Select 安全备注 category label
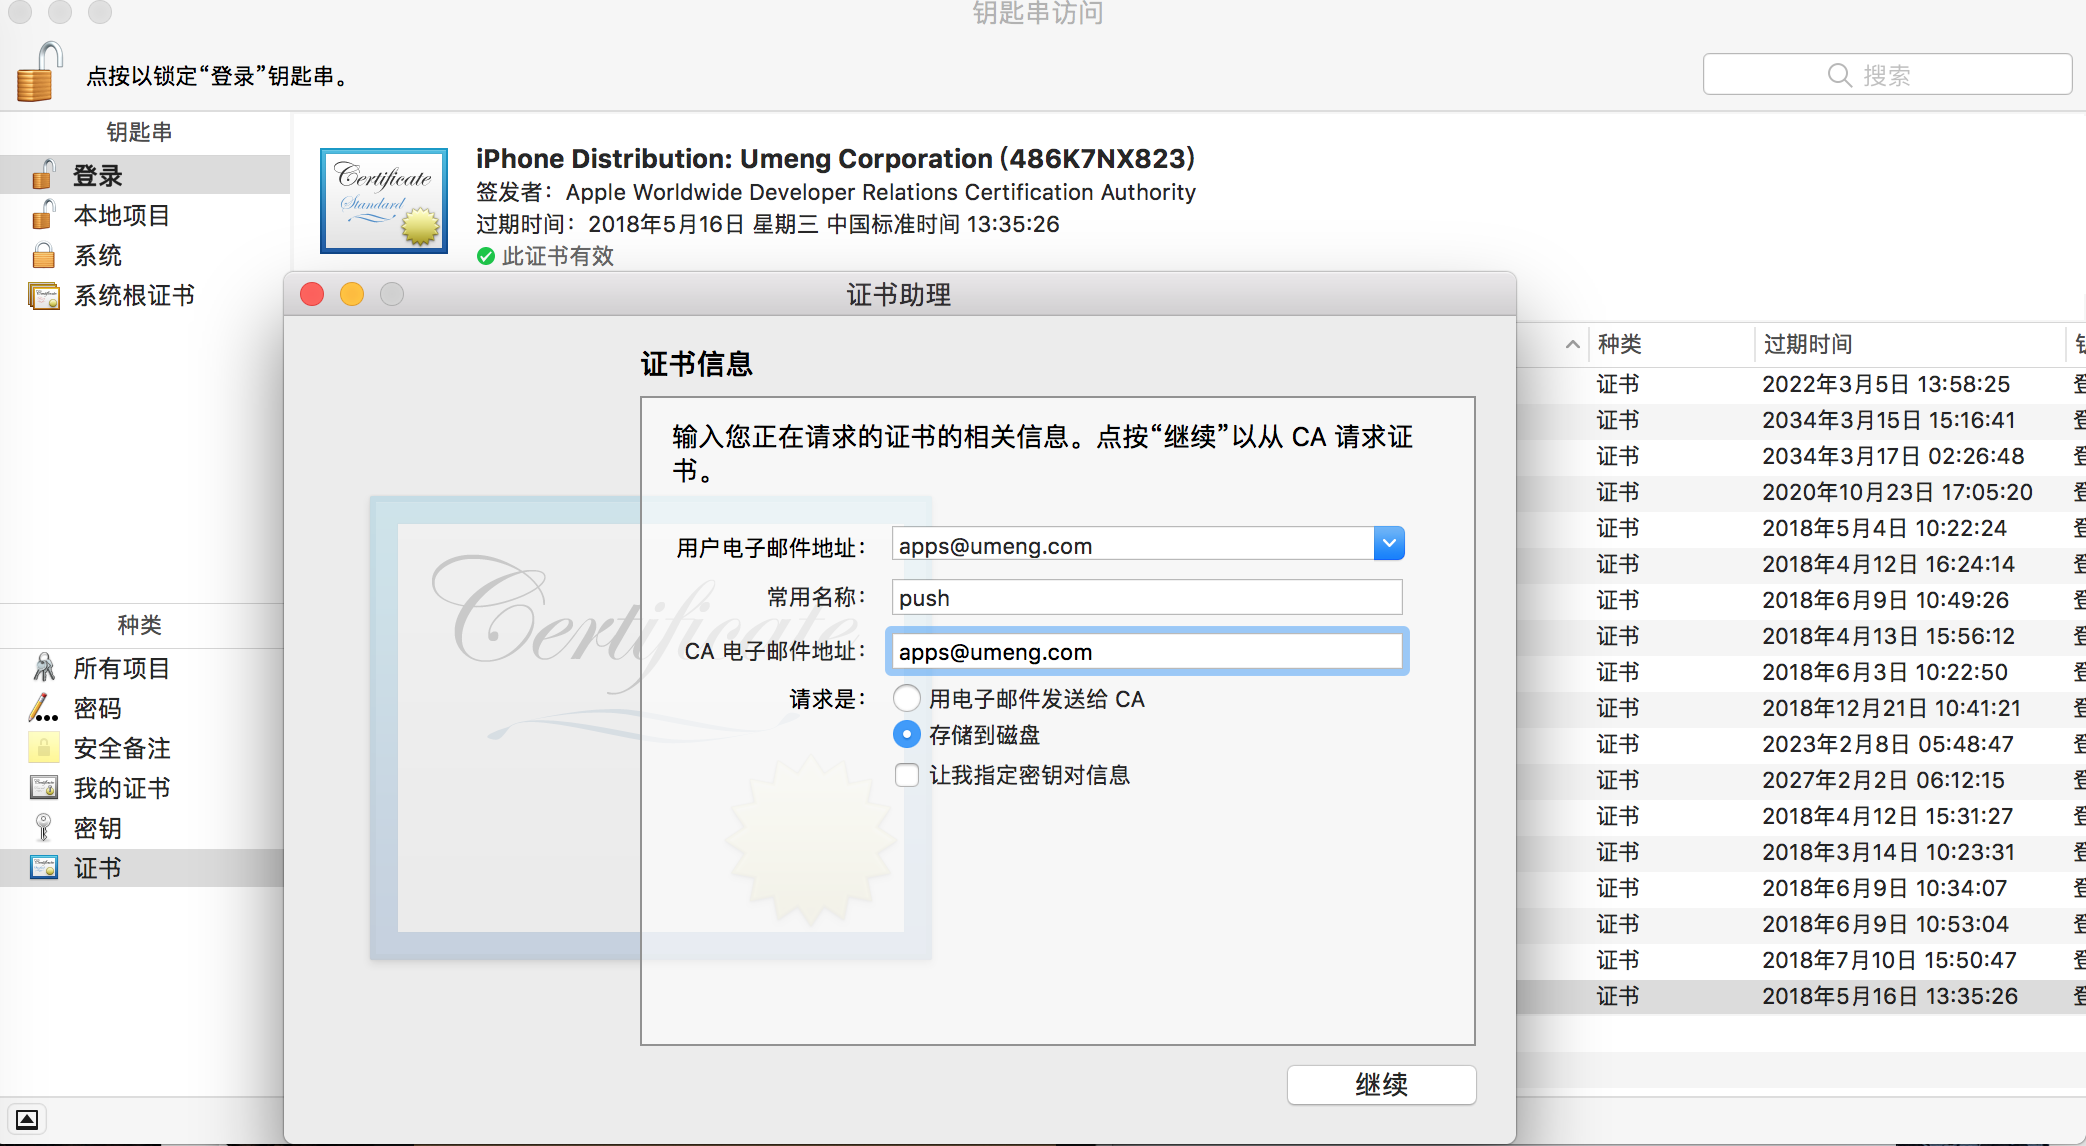Viewport: 2086px width, 1146px height. (121, 748)
